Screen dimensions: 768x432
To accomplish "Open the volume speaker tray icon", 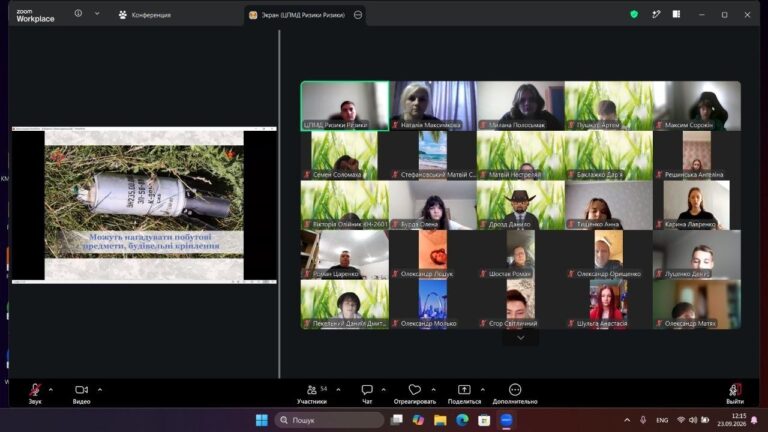I will click(x=693, y=420).
